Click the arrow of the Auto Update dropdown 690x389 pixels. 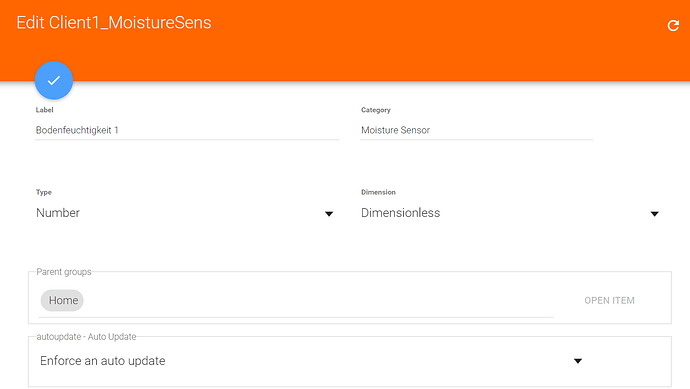578,361
